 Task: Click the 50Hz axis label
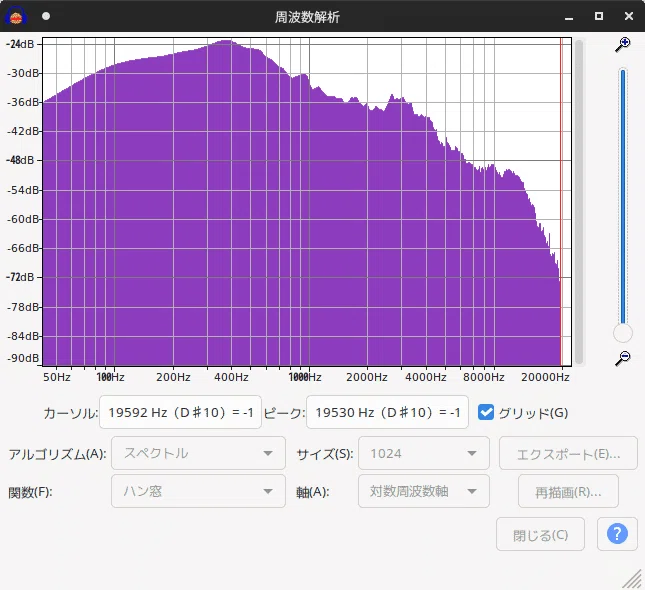pos(57,377)
